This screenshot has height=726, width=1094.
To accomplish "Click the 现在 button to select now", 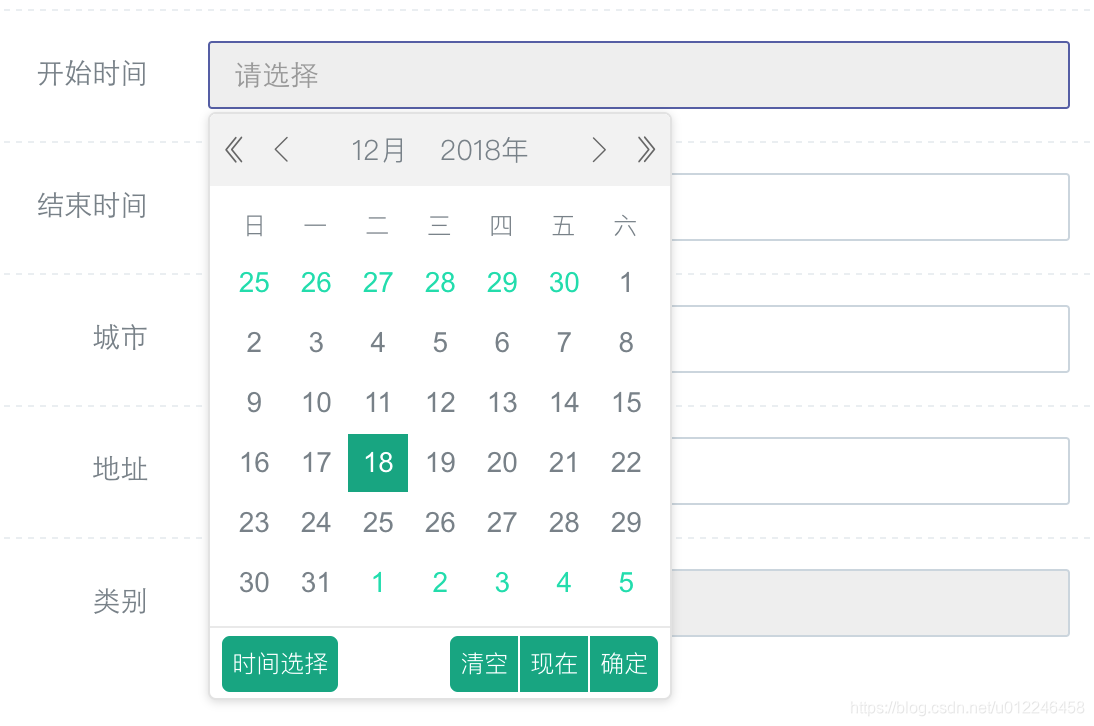I will [554, 663].
